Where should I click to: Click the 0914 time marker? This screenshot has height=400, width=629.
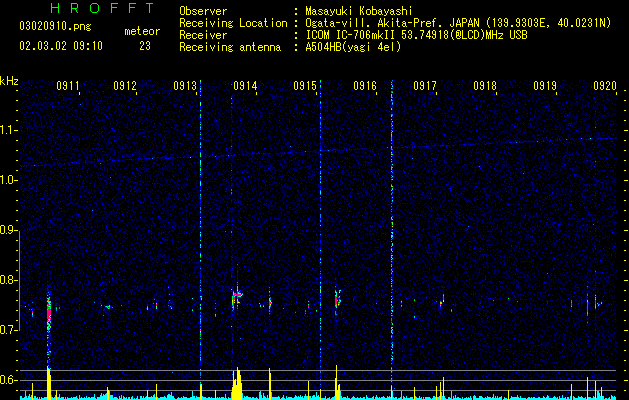245,86
